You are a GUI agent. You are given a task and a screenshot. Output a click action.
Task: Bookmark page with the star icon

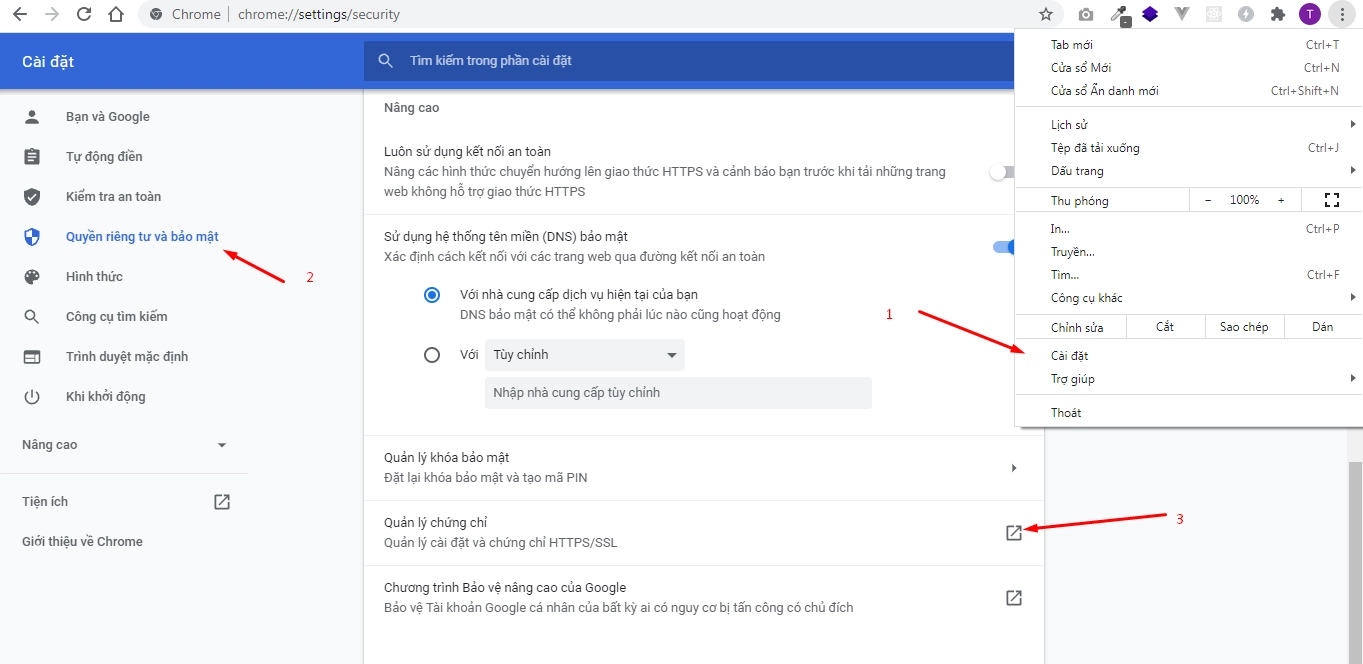point(1046,15)
